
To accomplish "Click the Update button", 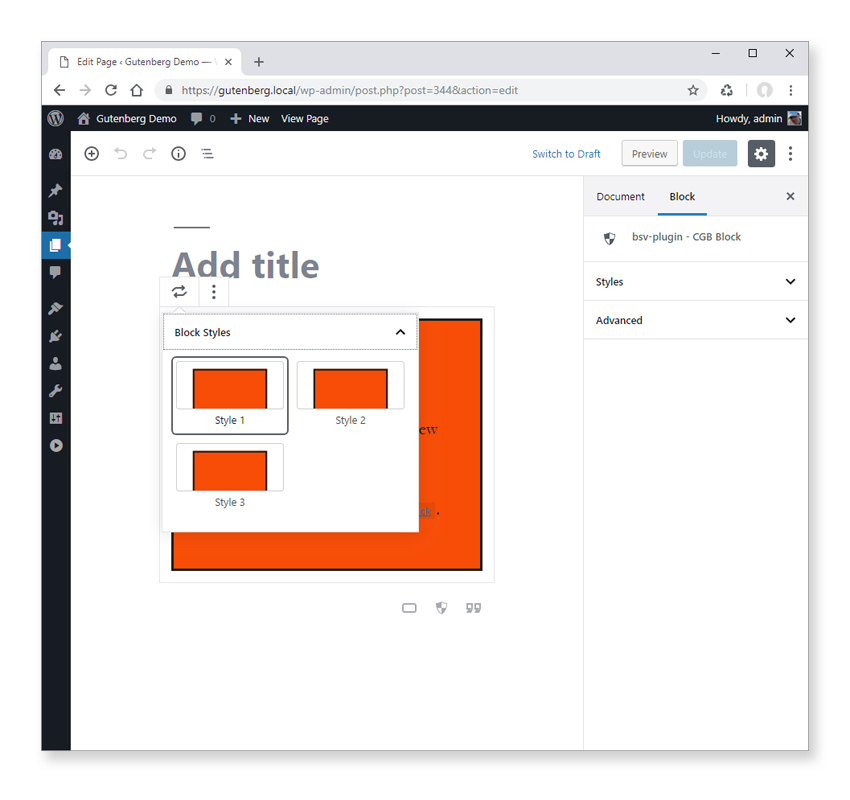I will (710, 154).
